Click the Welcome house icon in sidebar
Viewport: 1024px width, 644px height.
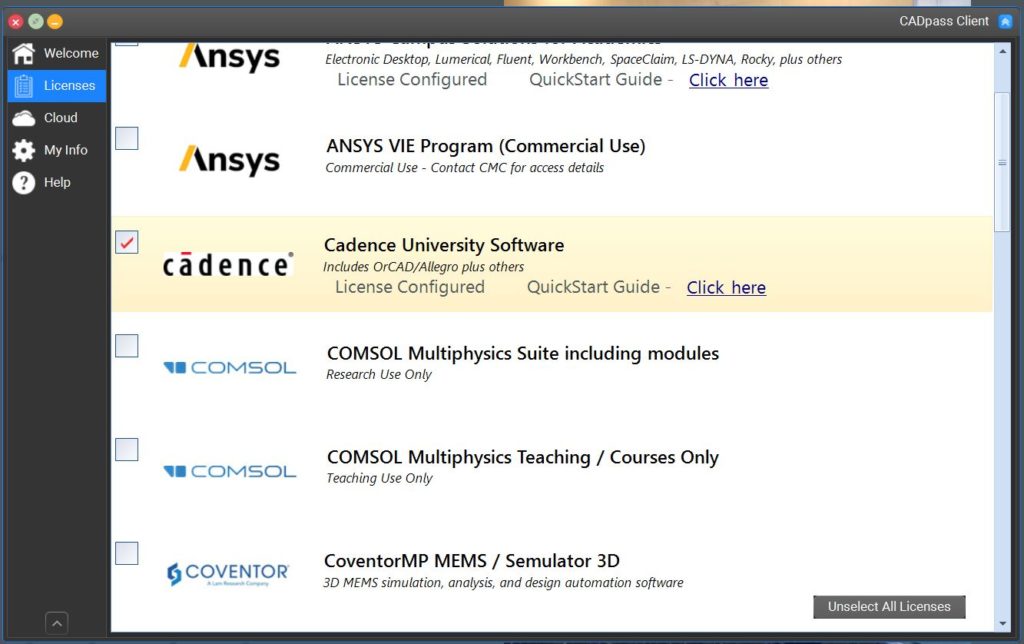(23, 54)
